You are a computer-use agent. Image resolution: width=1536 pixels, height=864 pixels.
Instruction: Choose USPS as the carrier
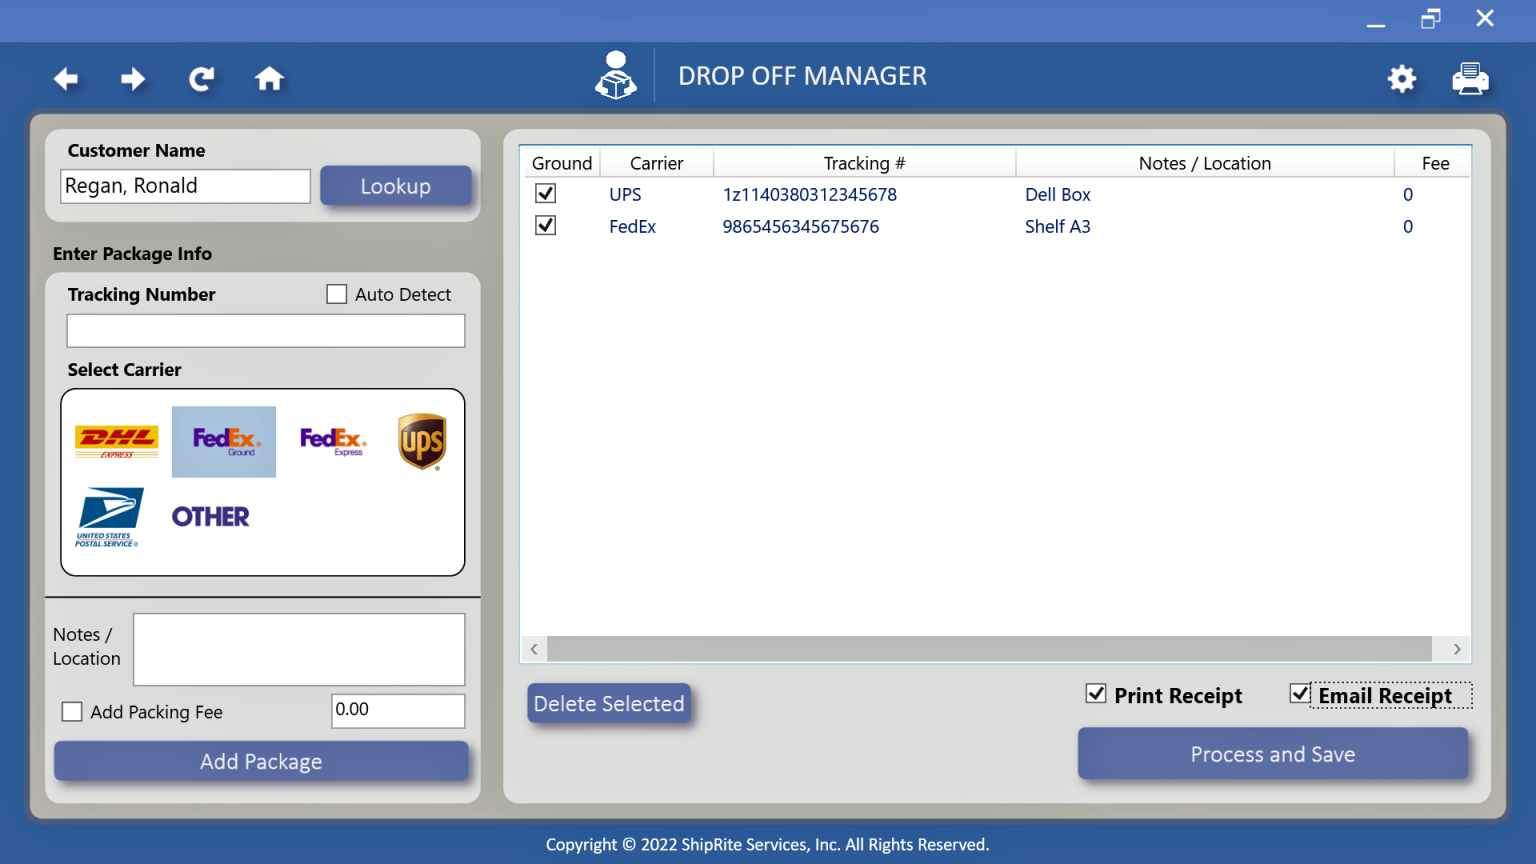click(x=110, y=516)
